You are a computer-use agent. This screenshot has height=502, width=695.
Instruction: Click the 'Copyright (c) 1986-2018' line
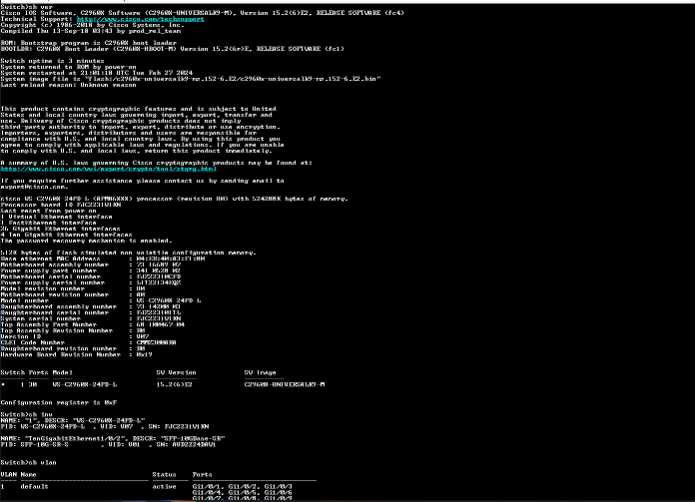(92, 25)
